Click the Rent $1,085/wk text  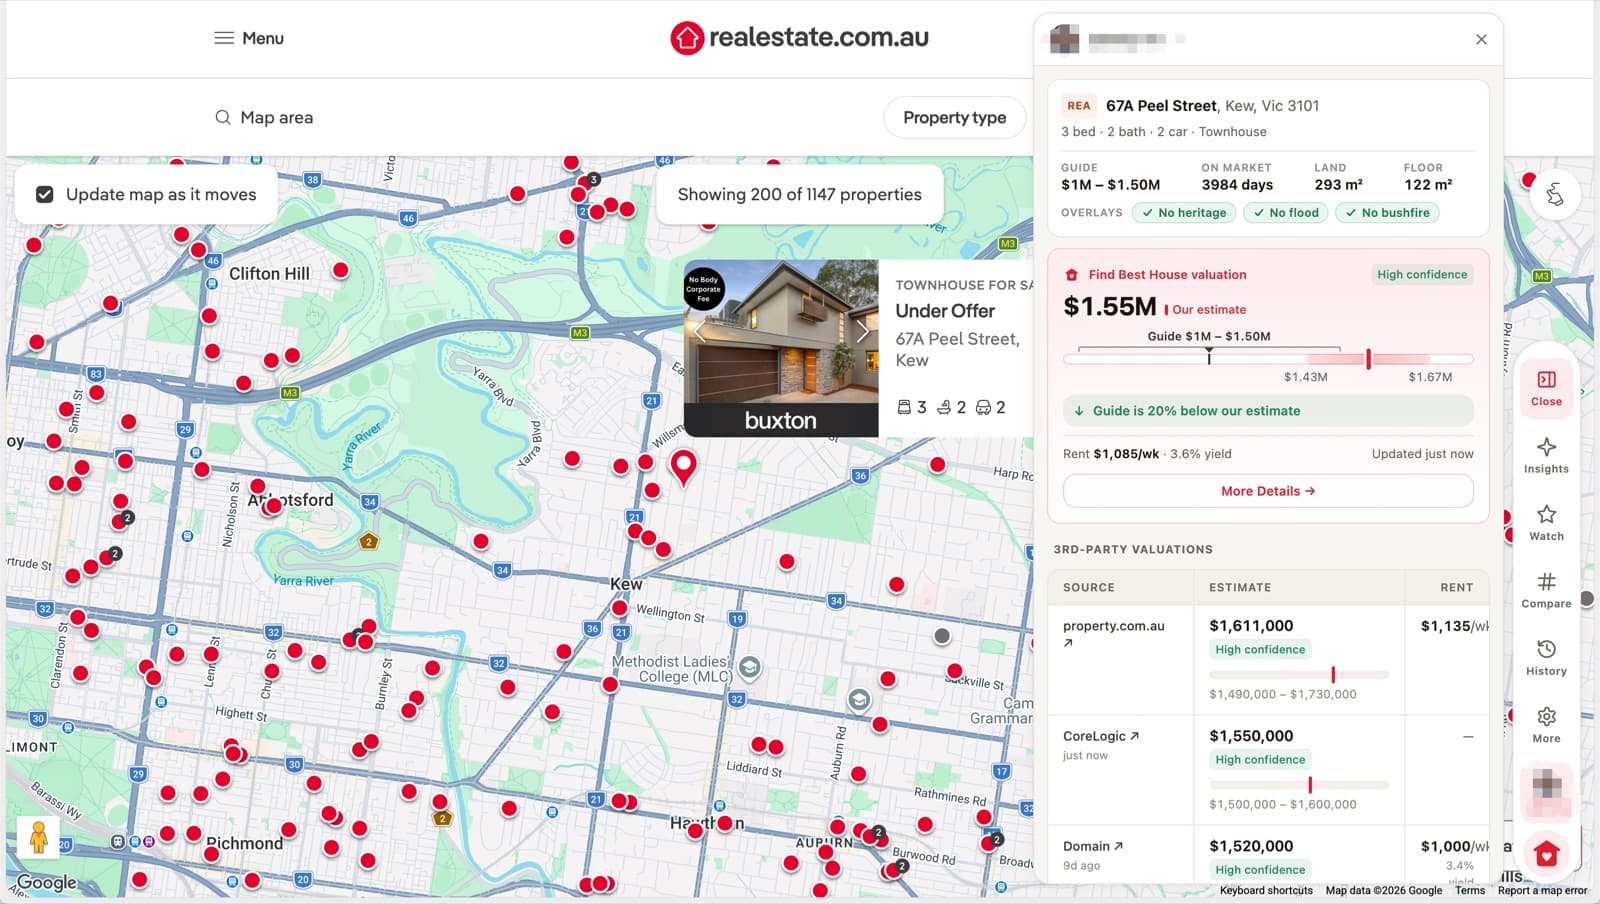pyautogui.click(x=1111, y=454)
